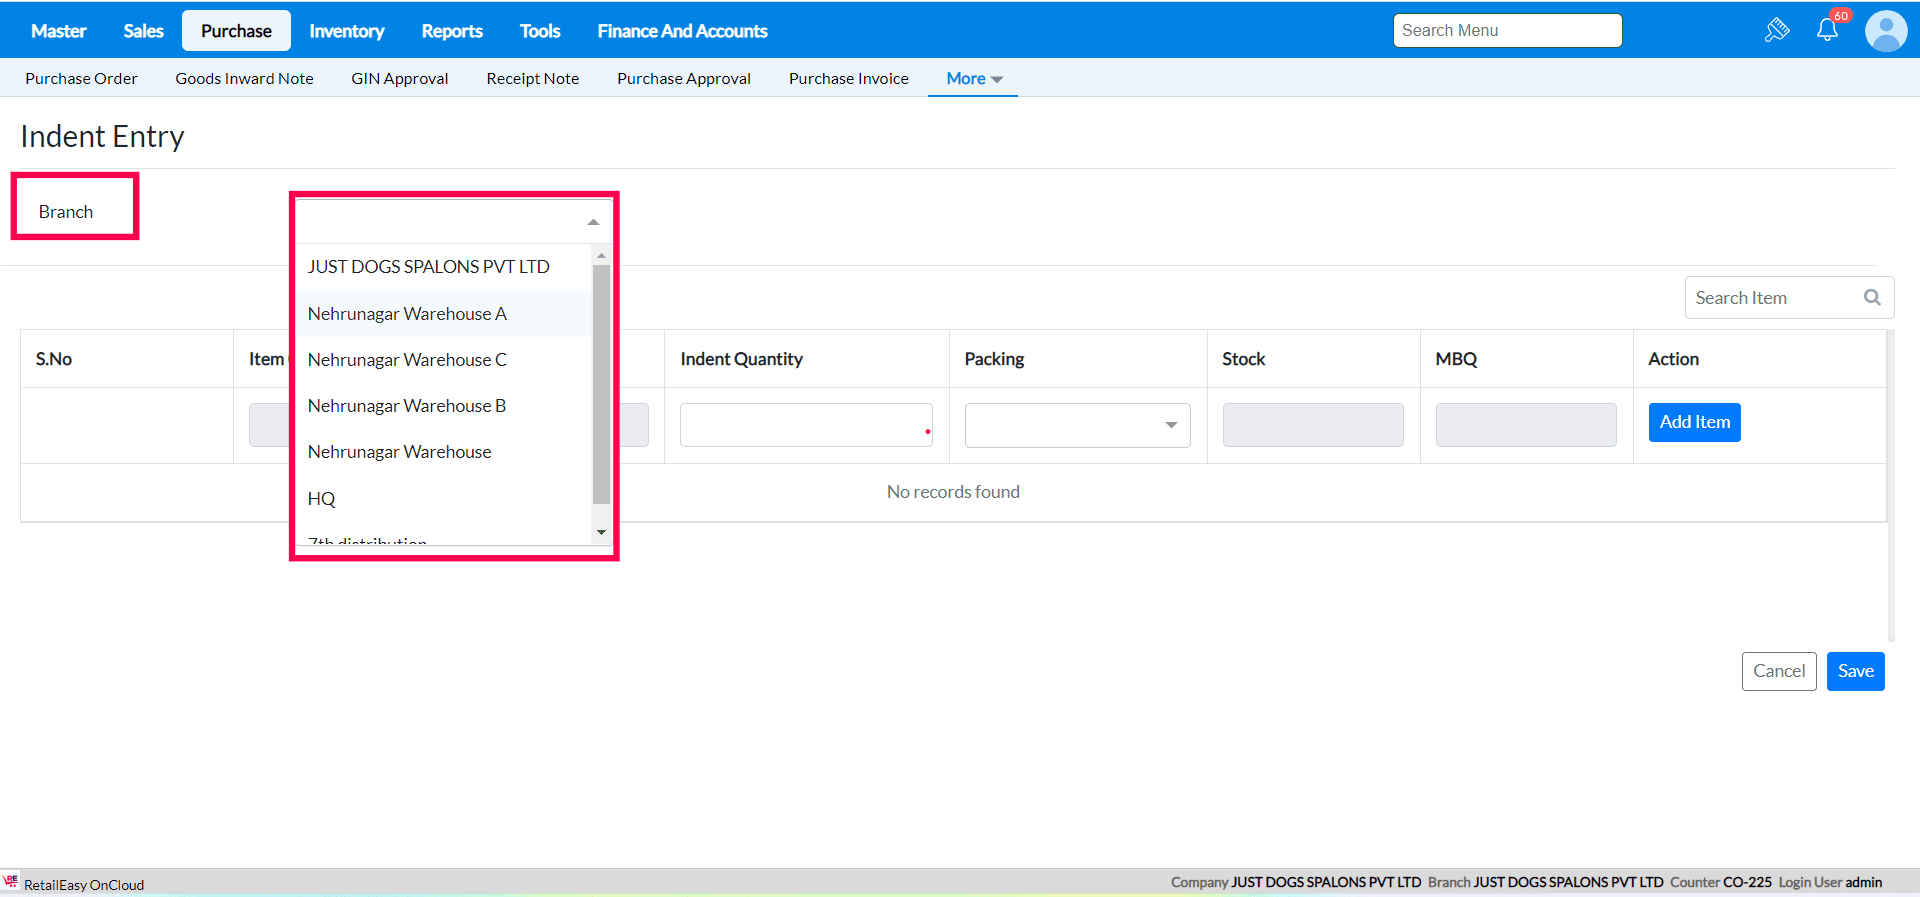Viewport: 1920px width, 897px height.
Task: Open the Inventory menu
Action: (x=347, y=31)
